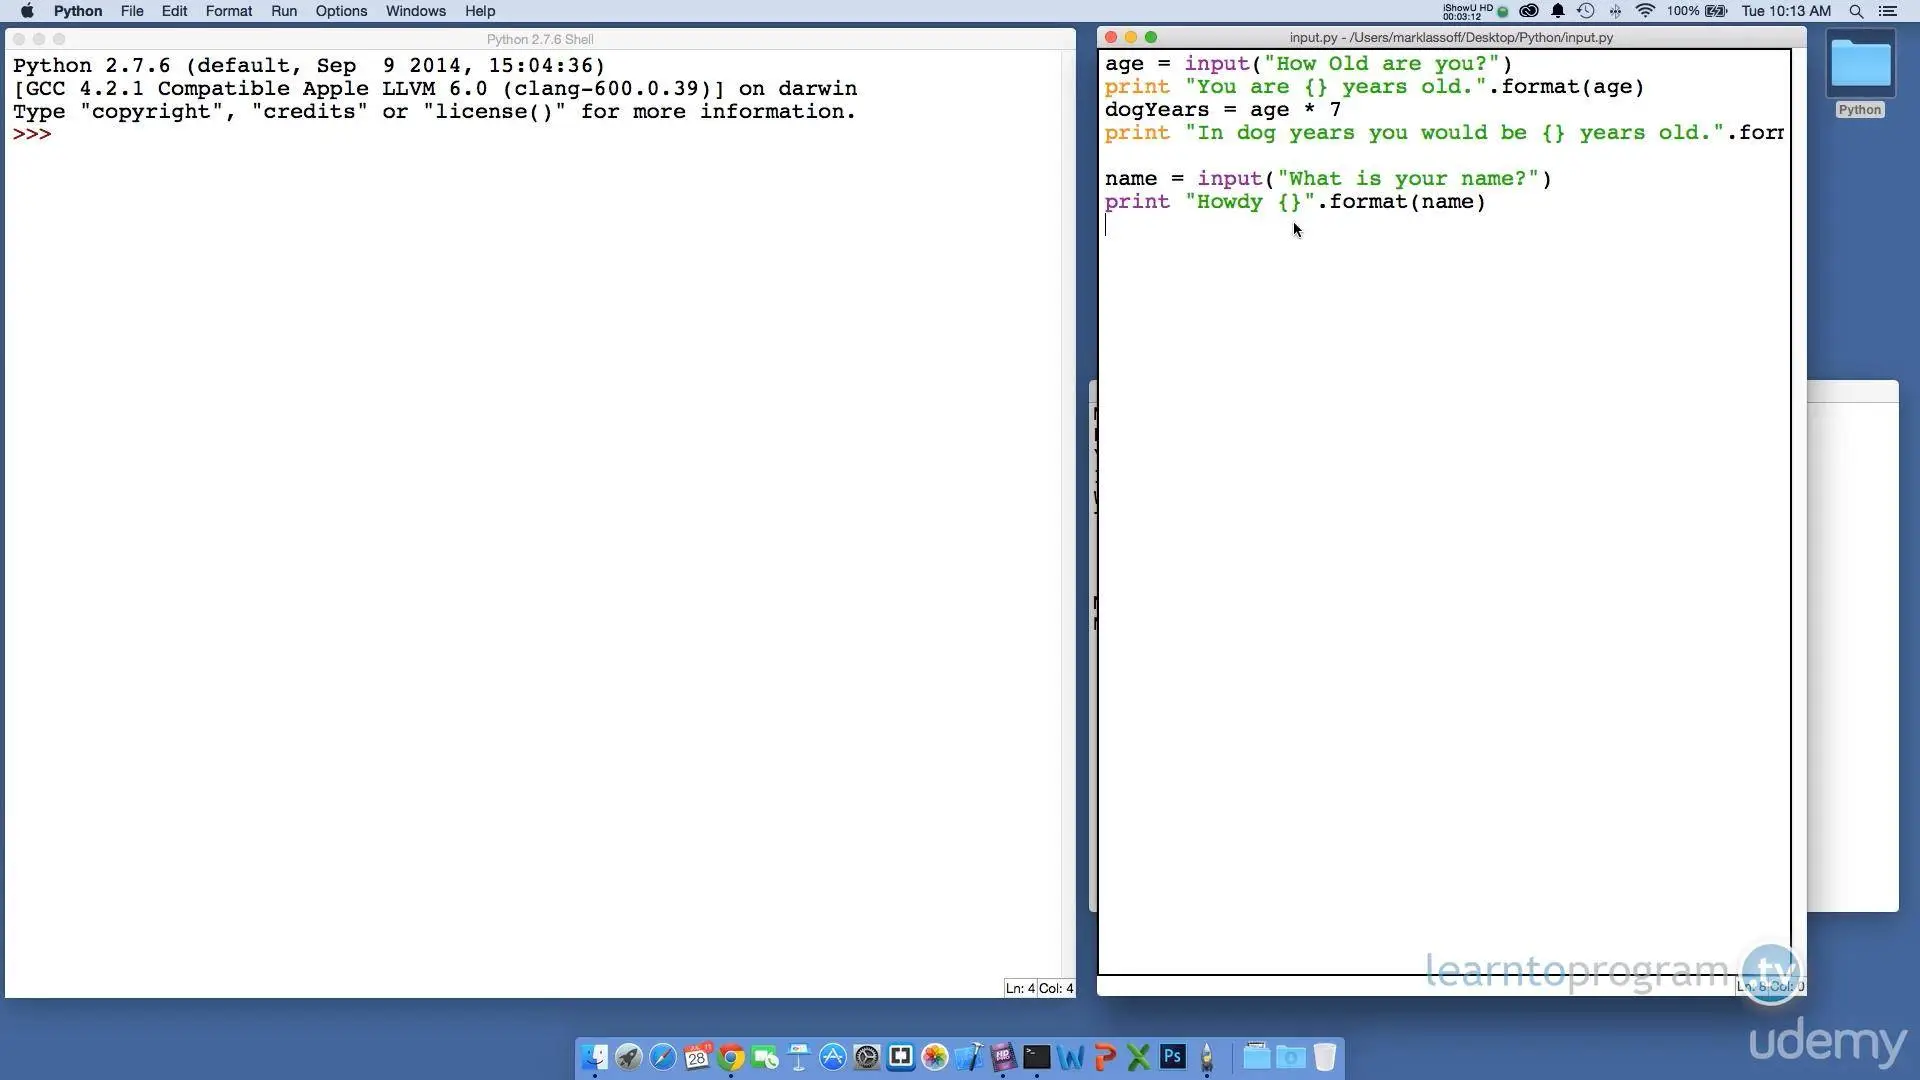Open the Windows menu
This screenshot has height=1080, width=1920.
point(416,11)
